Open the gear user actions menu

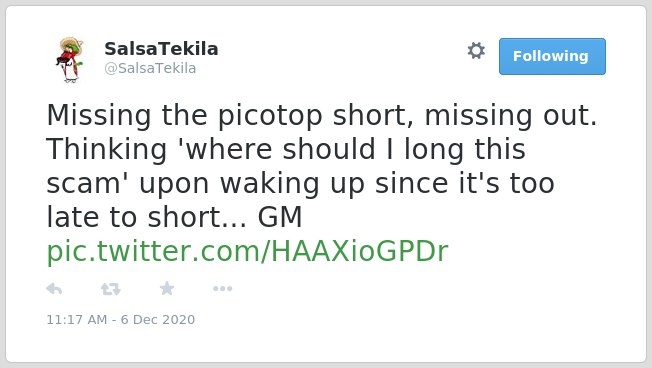(x=476, y=51)
